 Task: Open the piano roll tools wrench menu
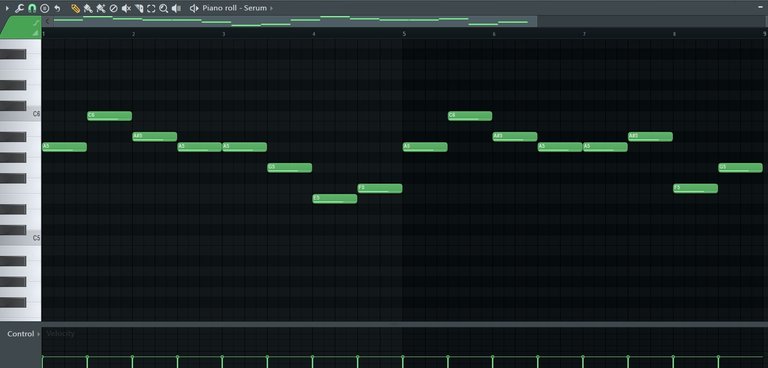coord(20,8)
